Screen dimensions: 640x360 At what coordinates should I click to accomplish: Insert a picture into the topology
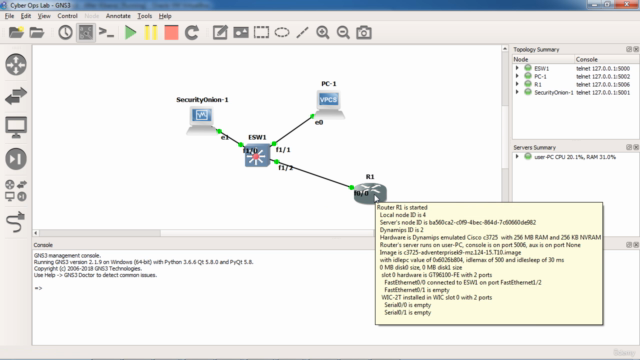[241, 32]
